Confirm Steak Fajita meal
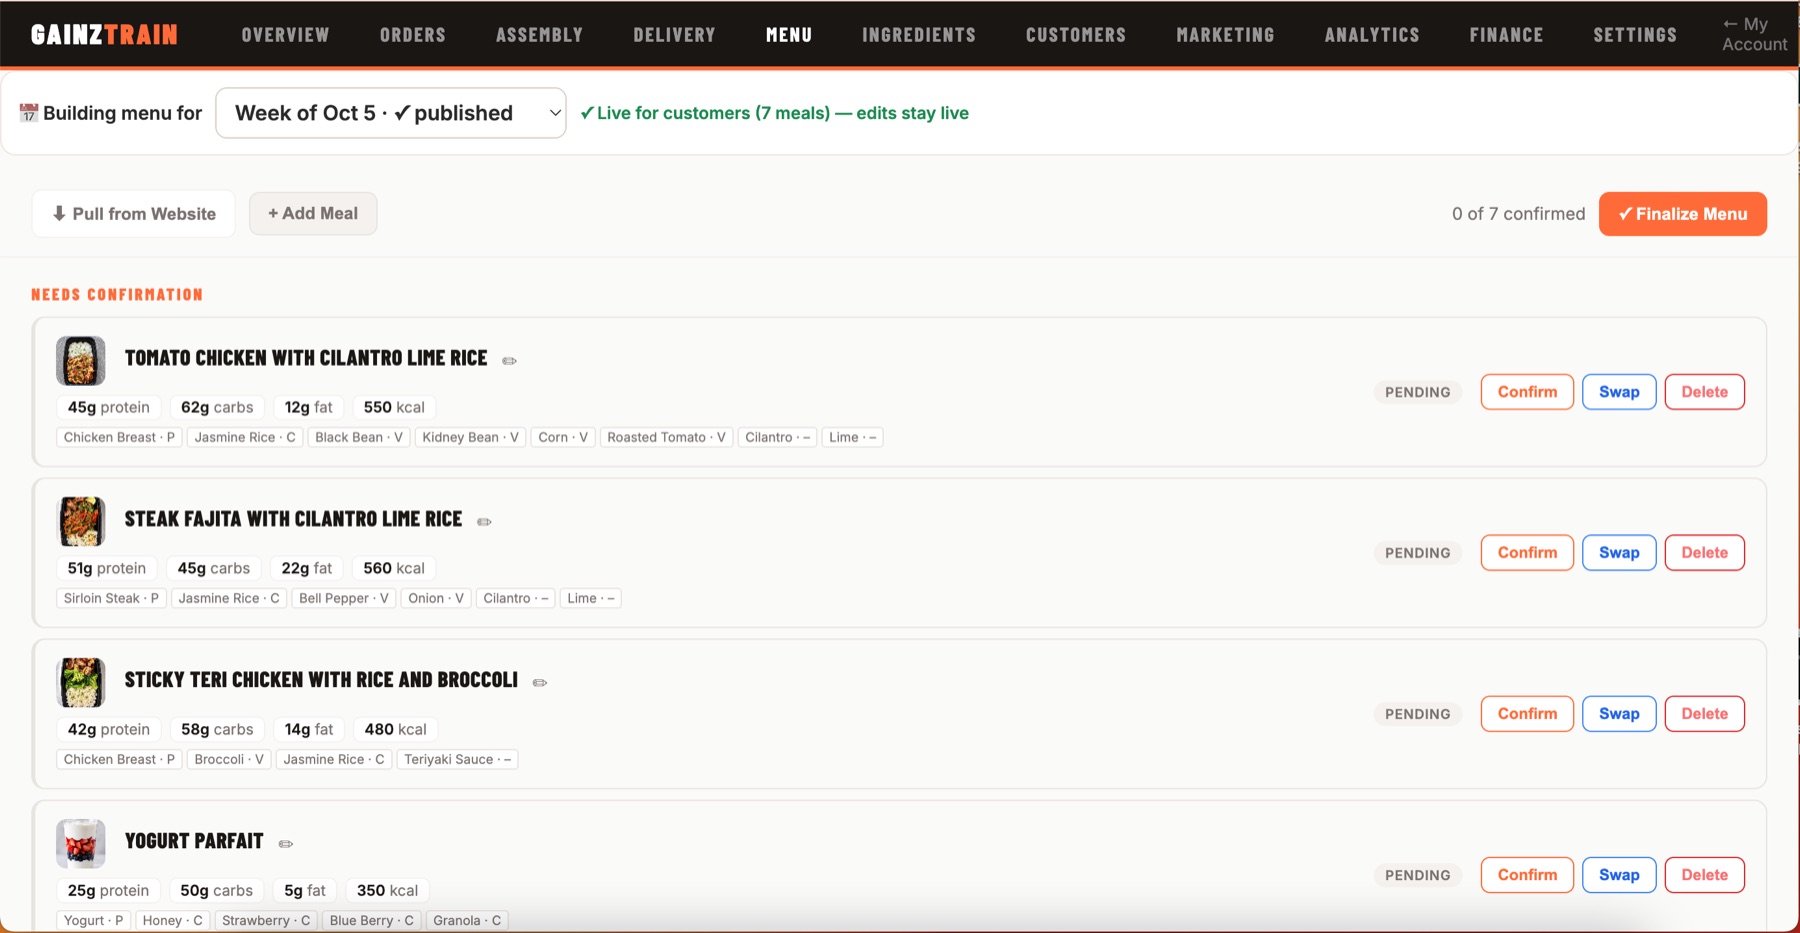This screenshot has width=1800, height=933. point(1527,553)
